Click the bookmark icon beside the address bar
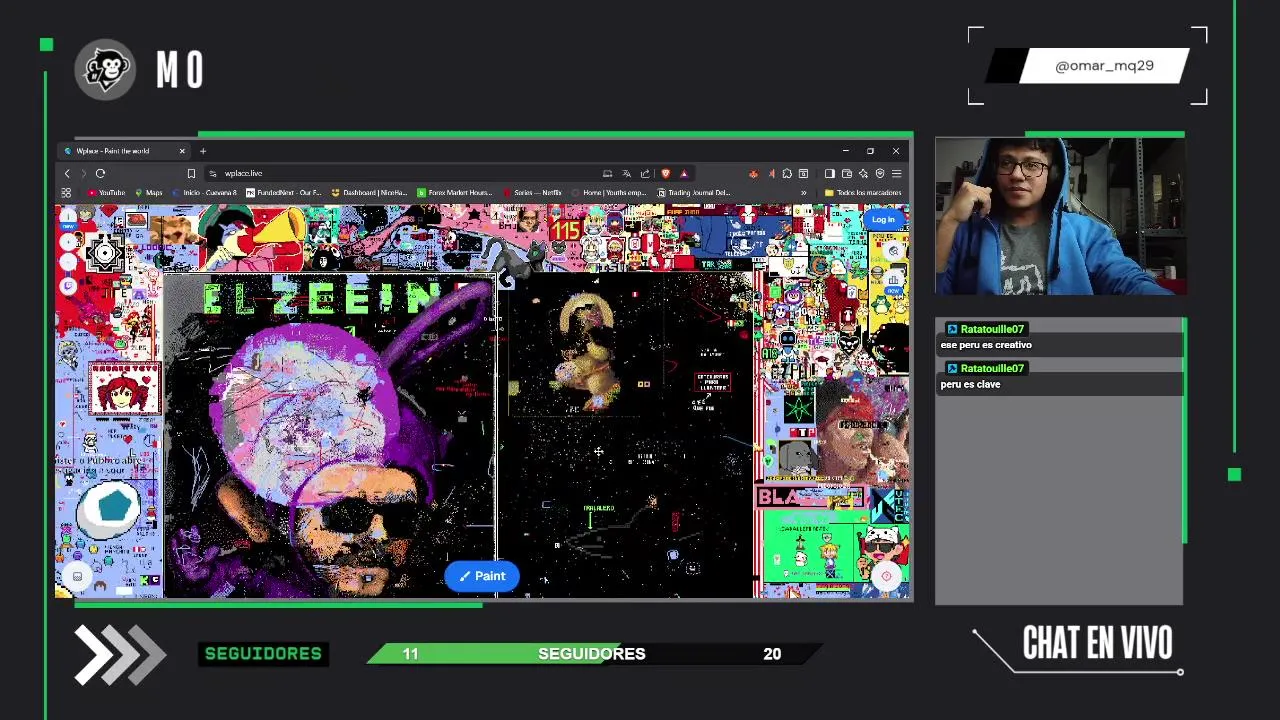The image size is (1280, 720). (x=191, y=173)
